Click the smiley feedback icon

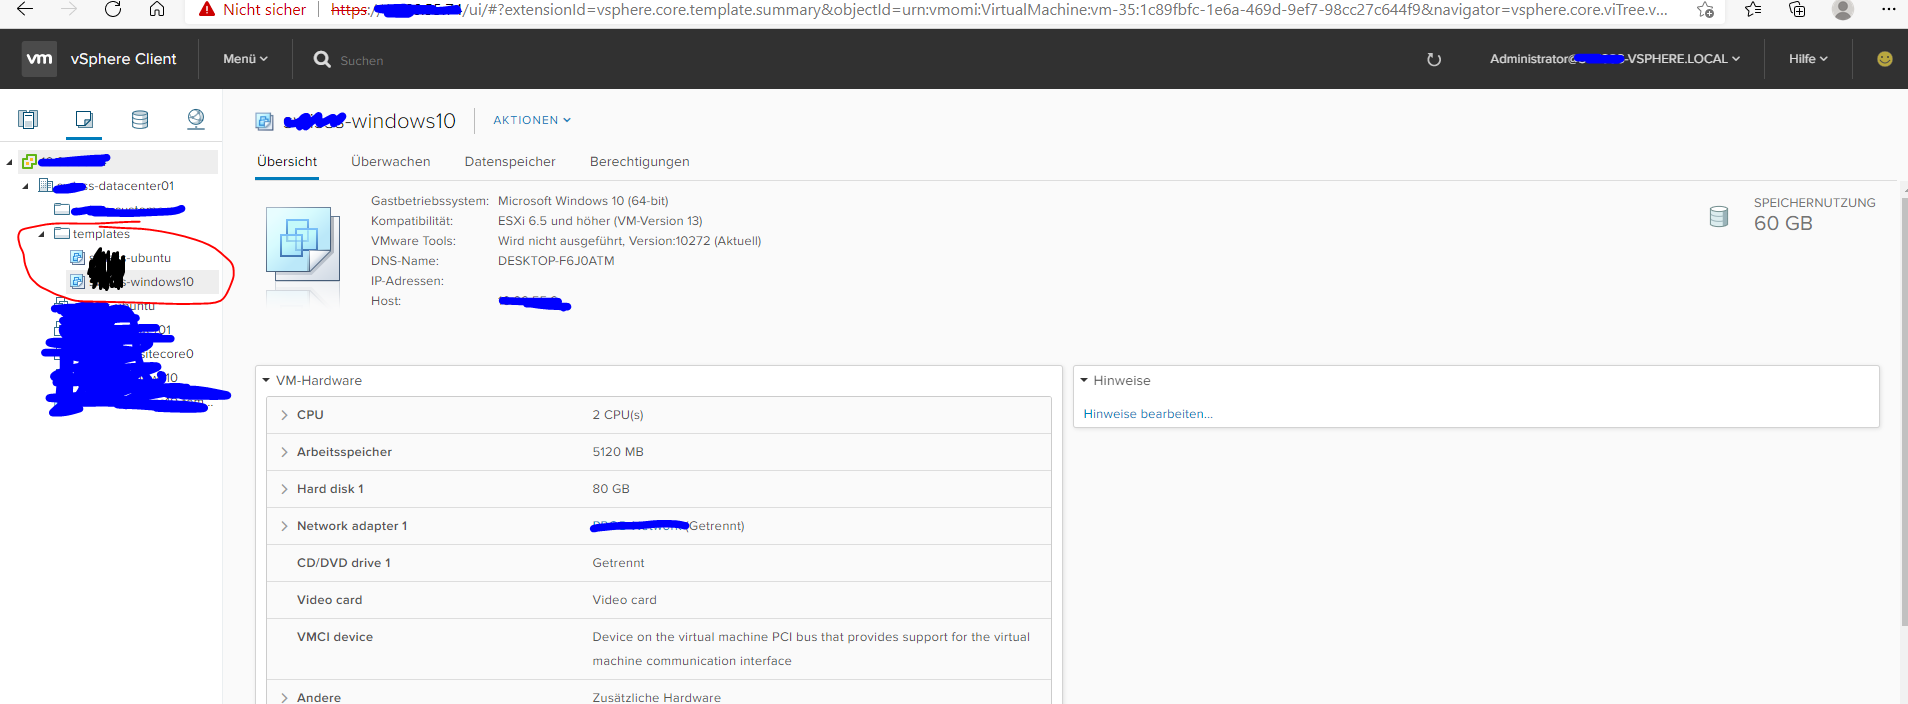point(1884,59)
